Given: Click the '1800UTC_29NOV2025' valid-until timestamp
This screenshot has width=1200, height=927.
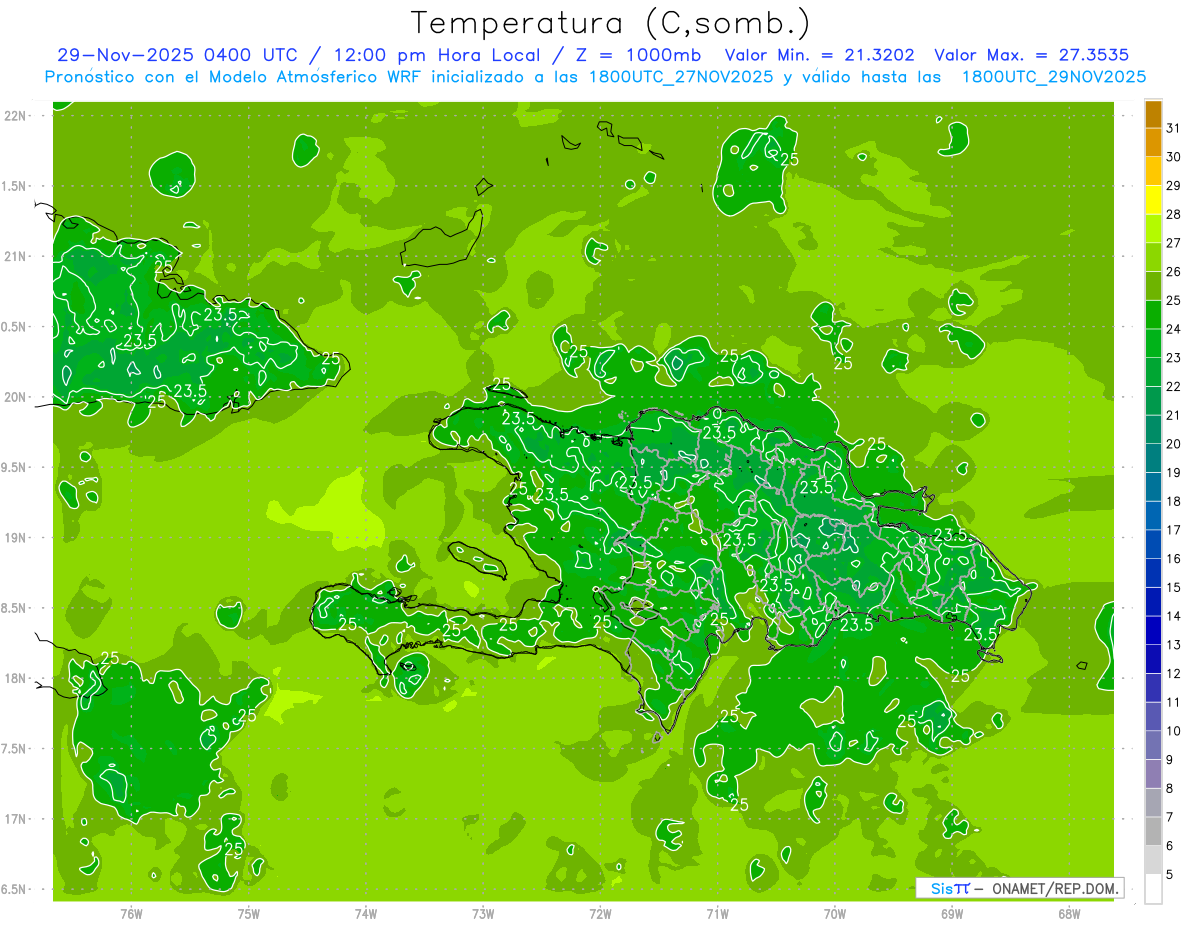Looking at the screenshot, I should (1053, 77).
